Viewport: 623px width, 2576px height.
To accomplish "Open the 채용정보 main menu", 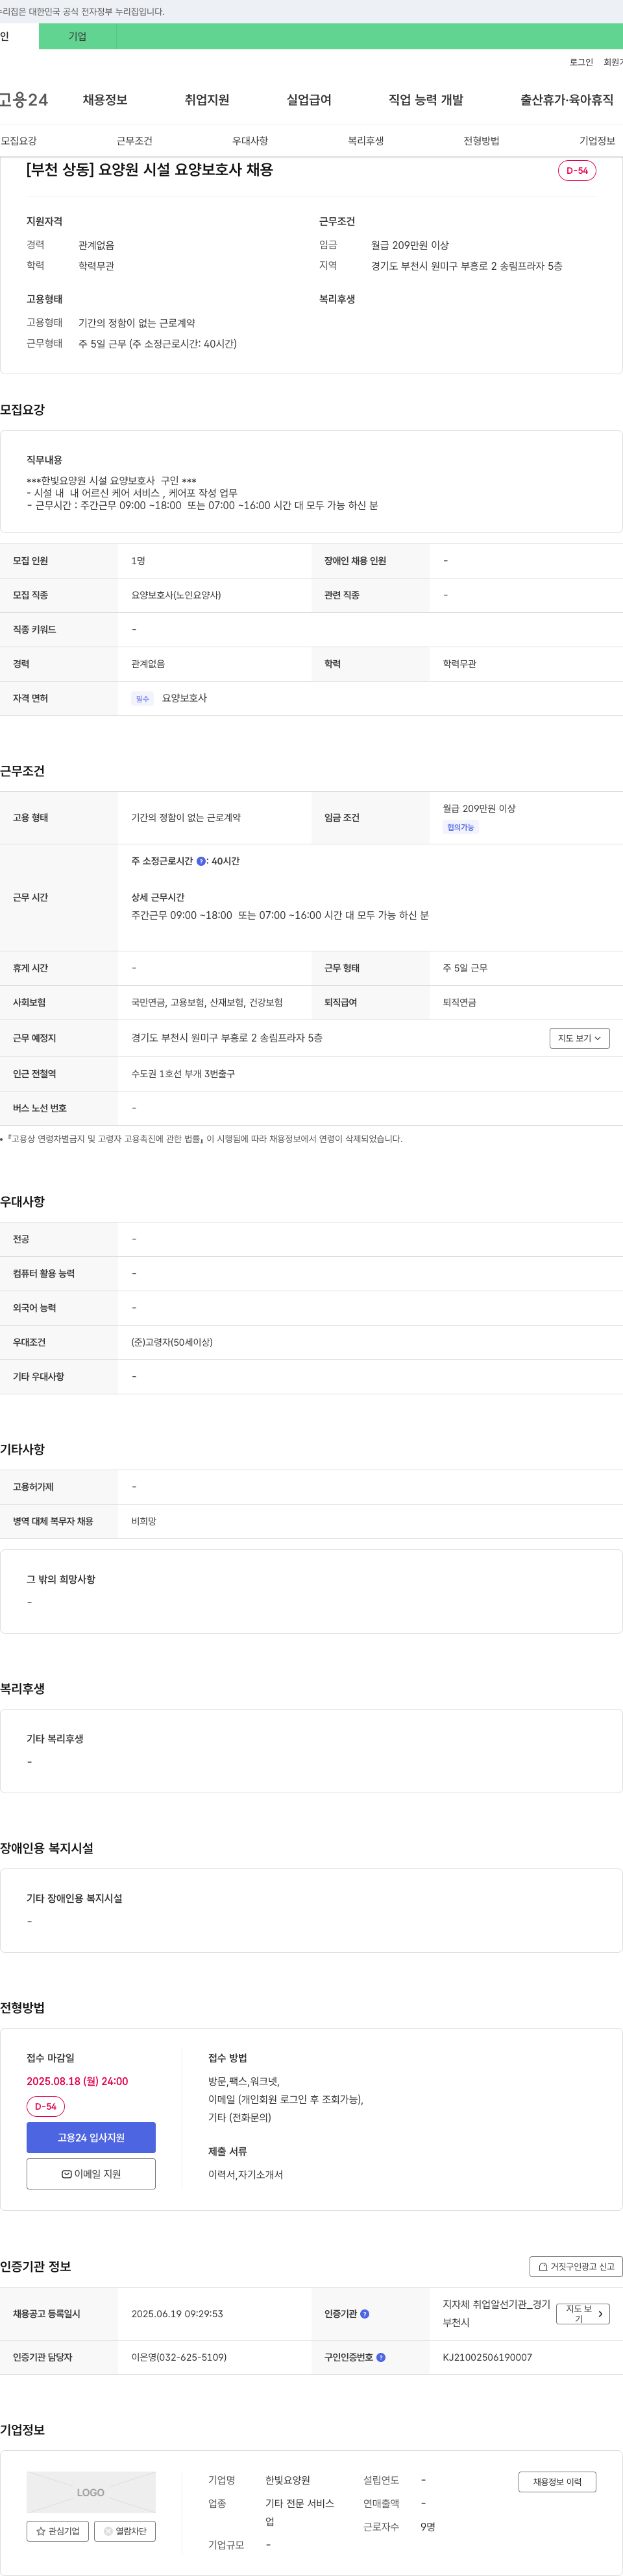I will point(105,100).
